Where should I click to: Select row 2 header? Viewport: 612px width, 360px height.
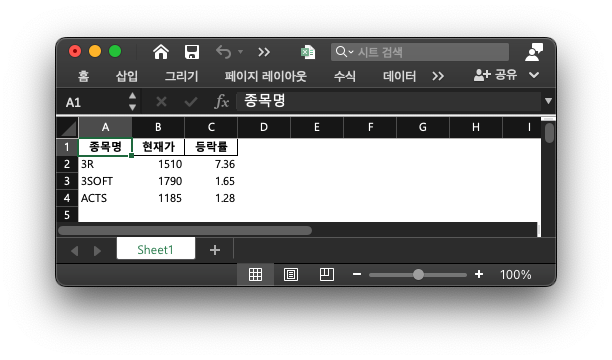tap(67, 164)
